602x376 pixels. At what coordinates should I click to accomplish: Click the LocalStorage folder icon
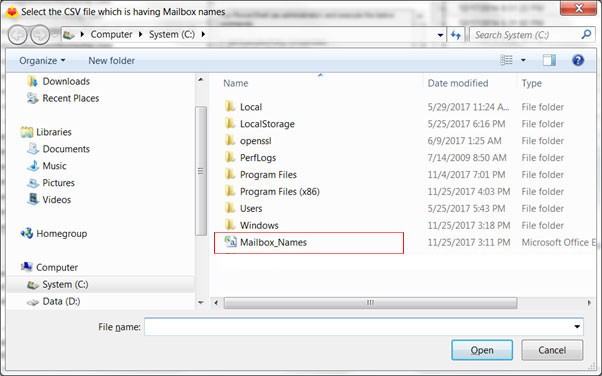(230, 123)
